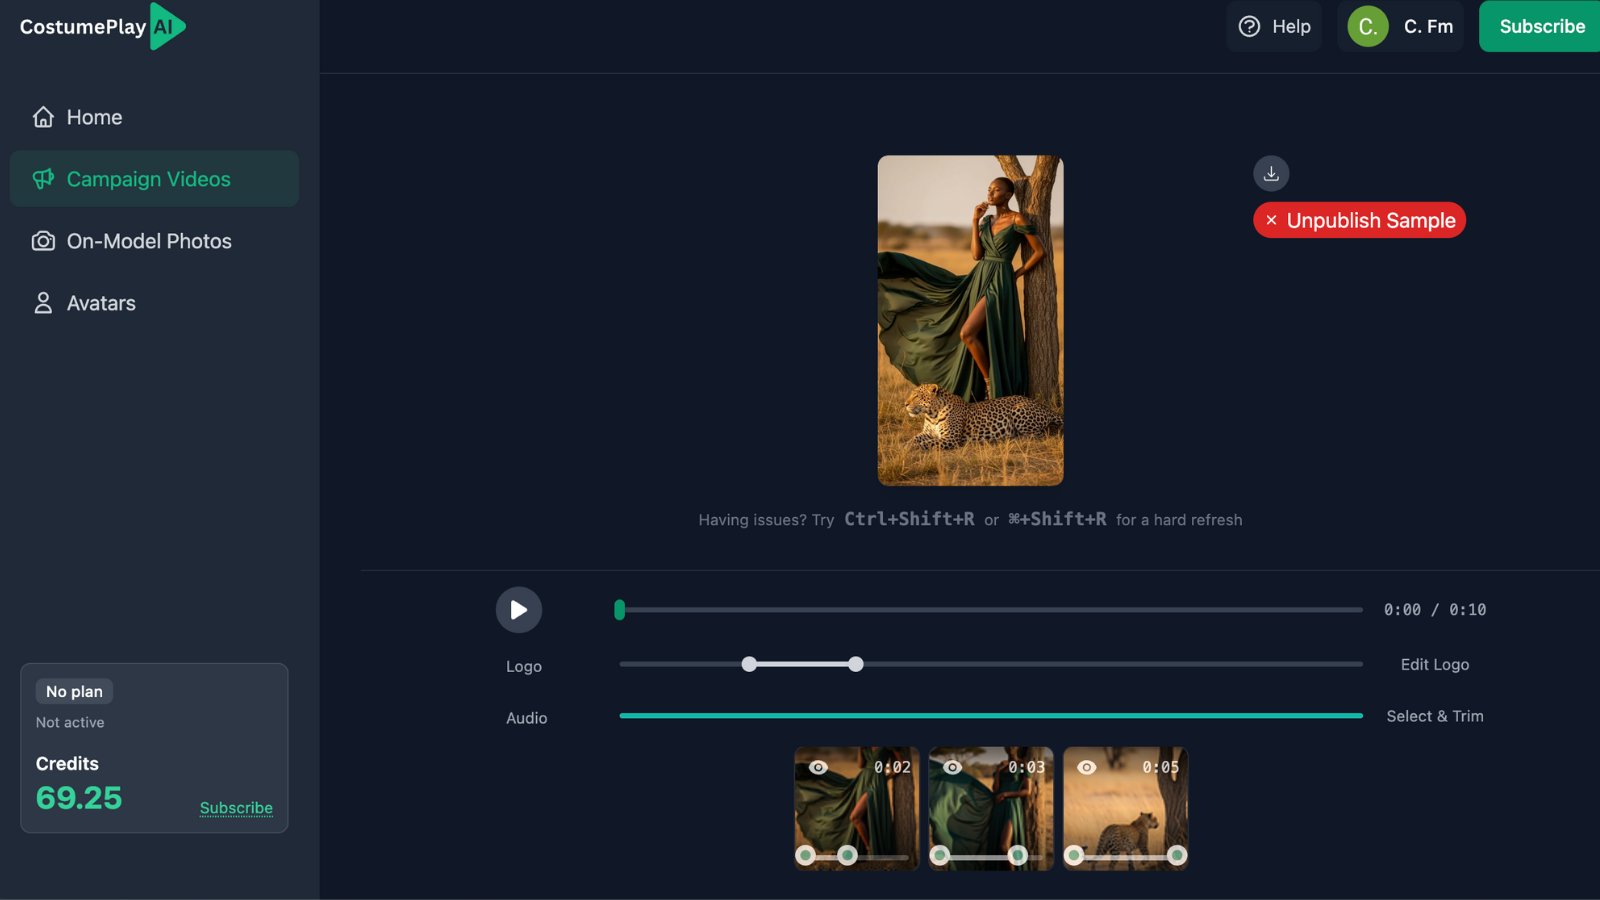Open the Subscribe link near credits
The image size is (1600, 900).
coord(236,807)
